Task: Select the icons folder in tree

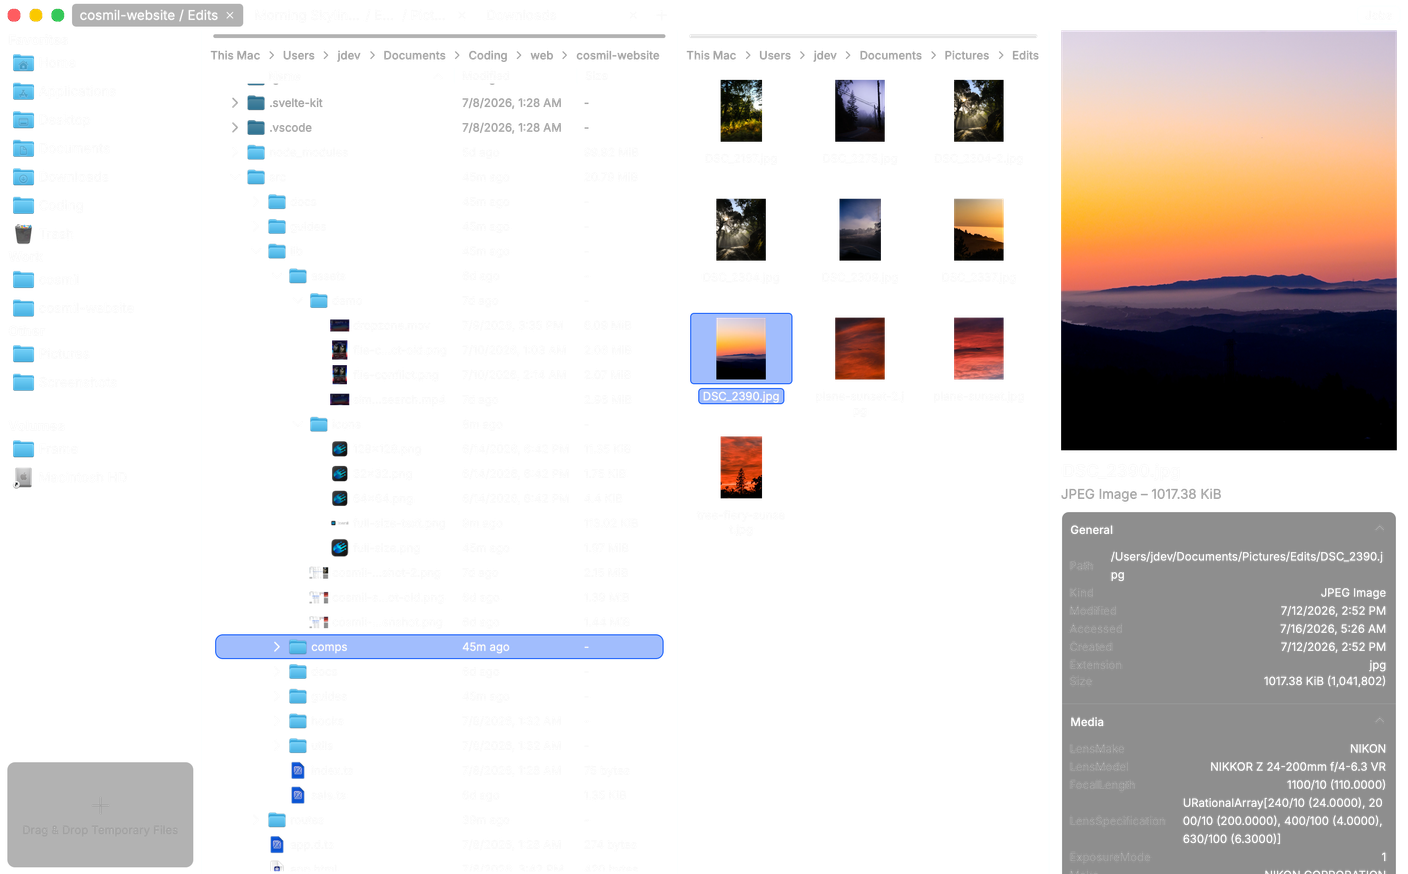Action: [319, 424]
